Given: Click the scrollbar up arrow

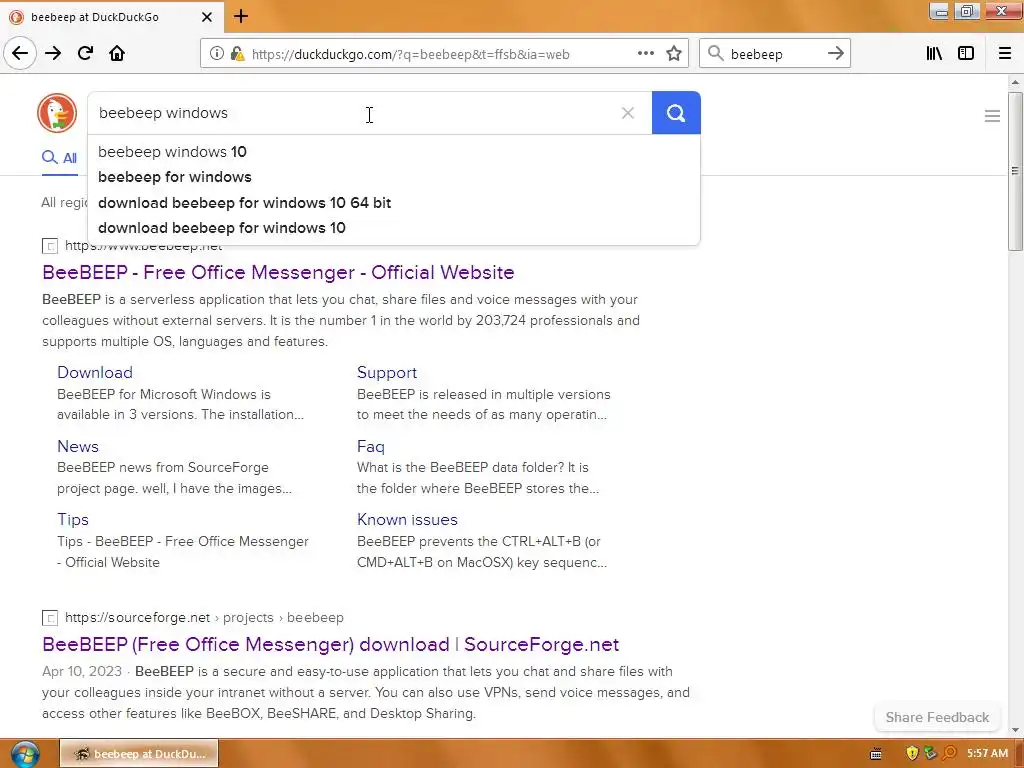Looking at the screenshot, I should (x=1015, y=82).
